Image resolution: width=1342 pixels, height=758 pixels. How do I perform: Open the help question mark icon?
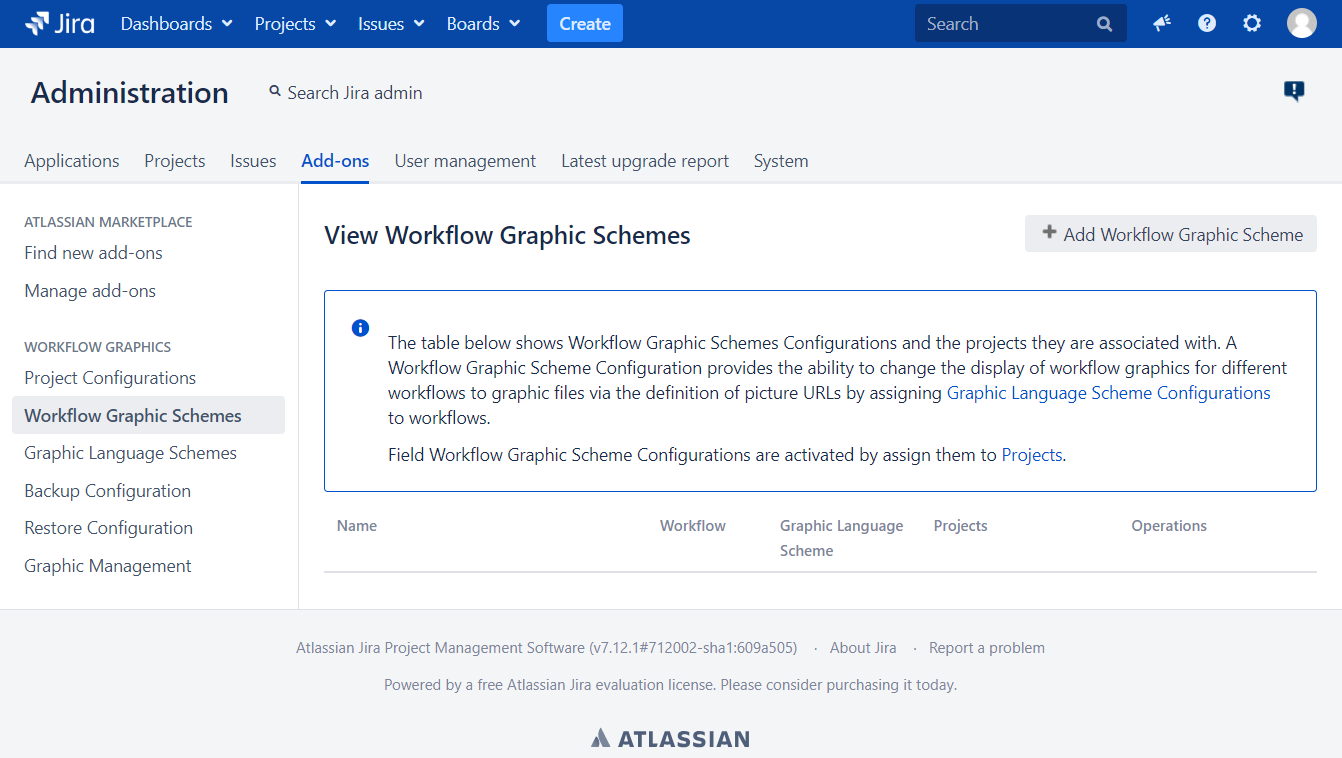tap(1207, 24)
